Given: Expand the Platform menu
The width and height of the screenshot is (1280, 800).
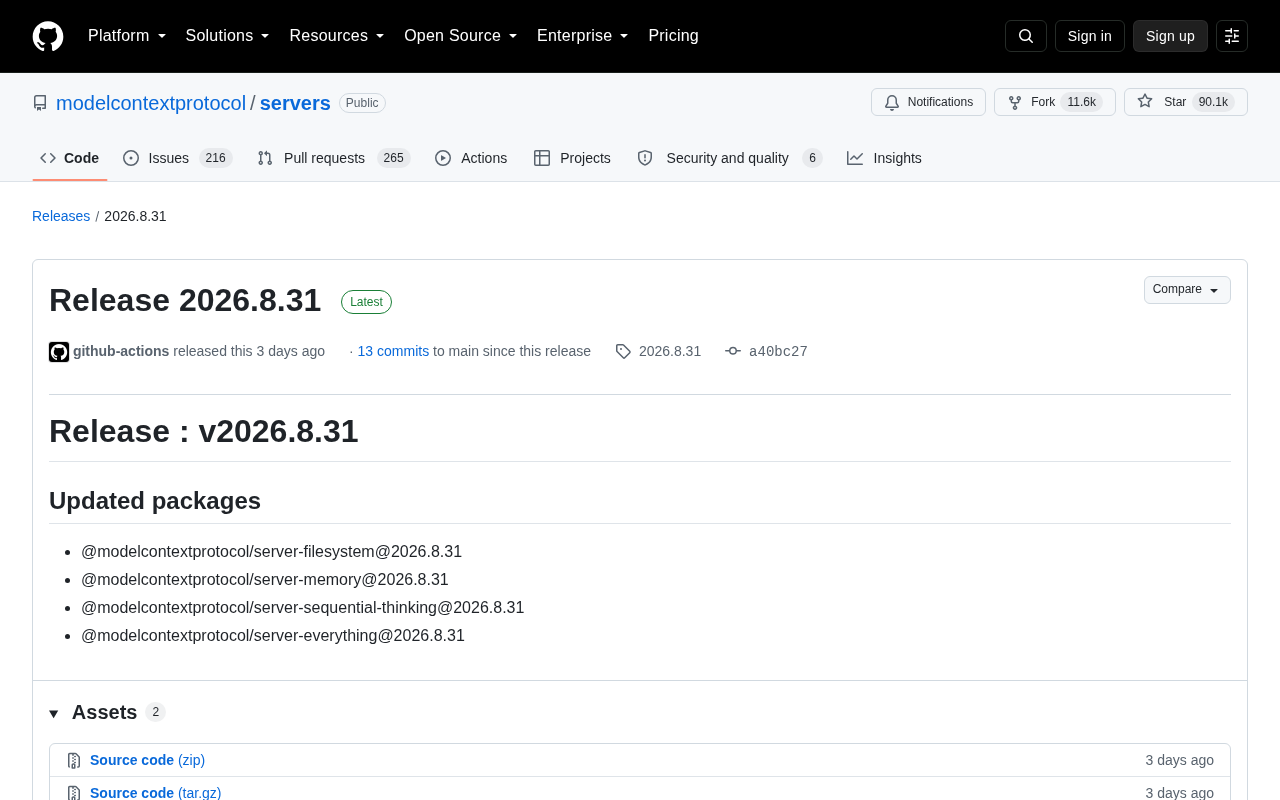Looking at the screenshot, I should click(127, 36).
